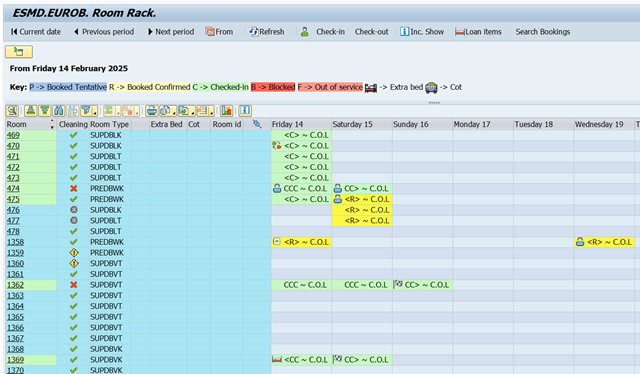Viewport: 640px width, 374px height.
Task: Click the red cross cleaning status for room 474
Action: coord(73,189)
